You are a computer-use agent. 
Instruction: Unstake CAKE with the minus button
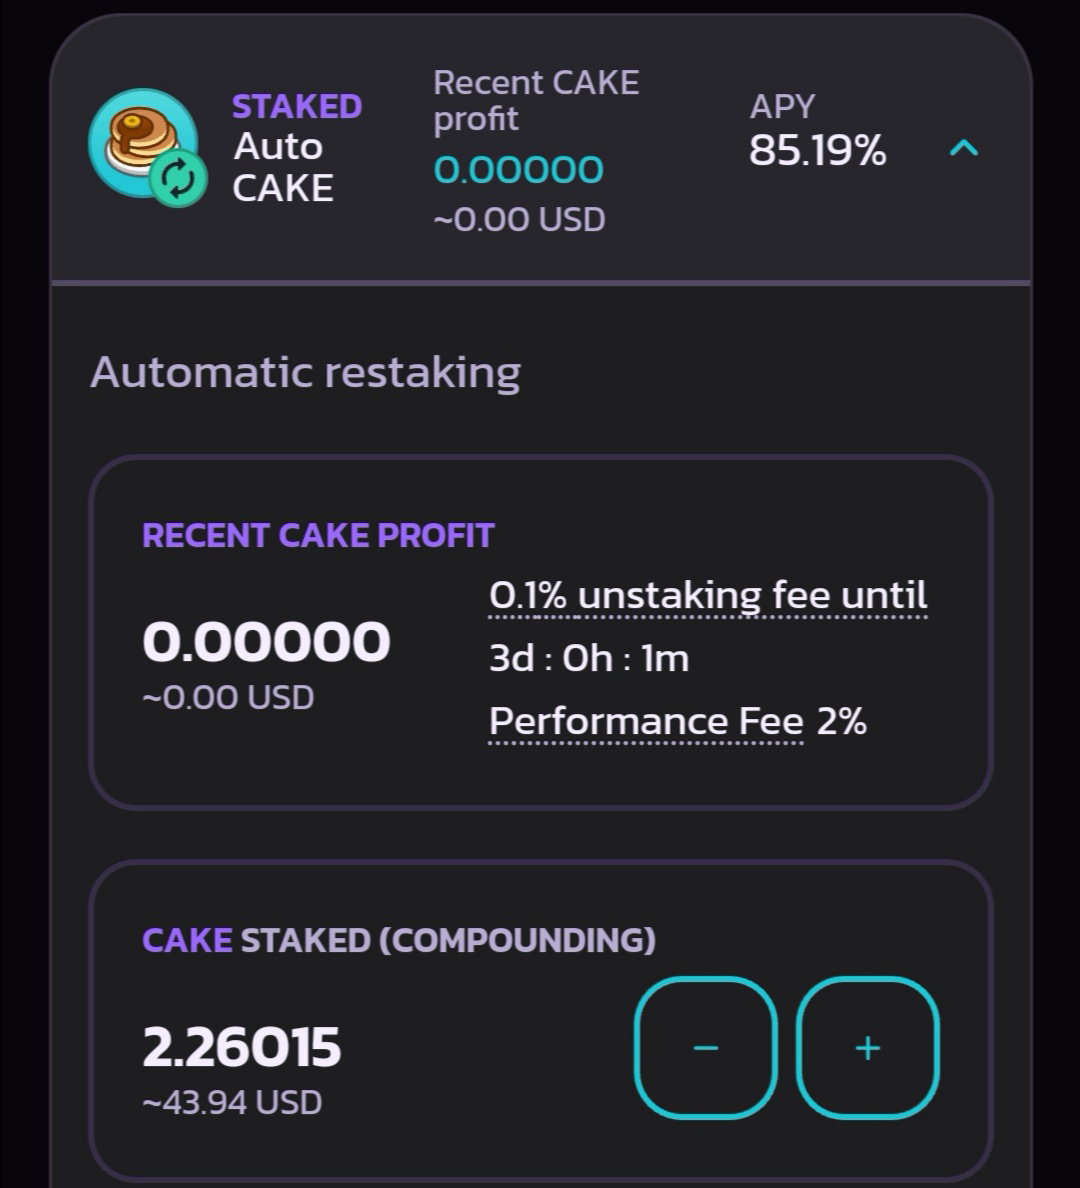[706, 1048]
